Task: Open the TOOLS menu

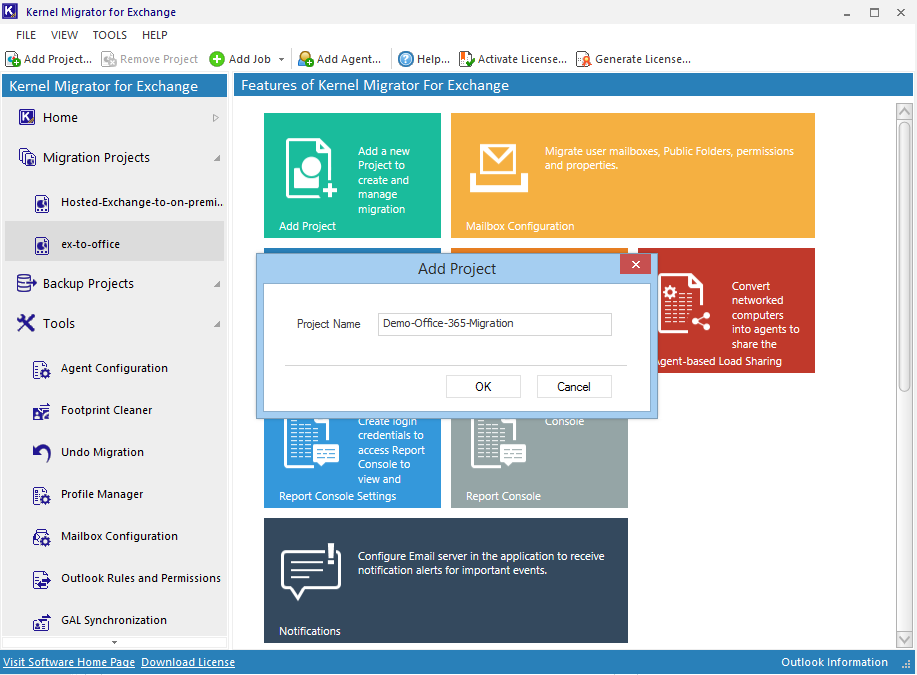Action: pos(110,35)
